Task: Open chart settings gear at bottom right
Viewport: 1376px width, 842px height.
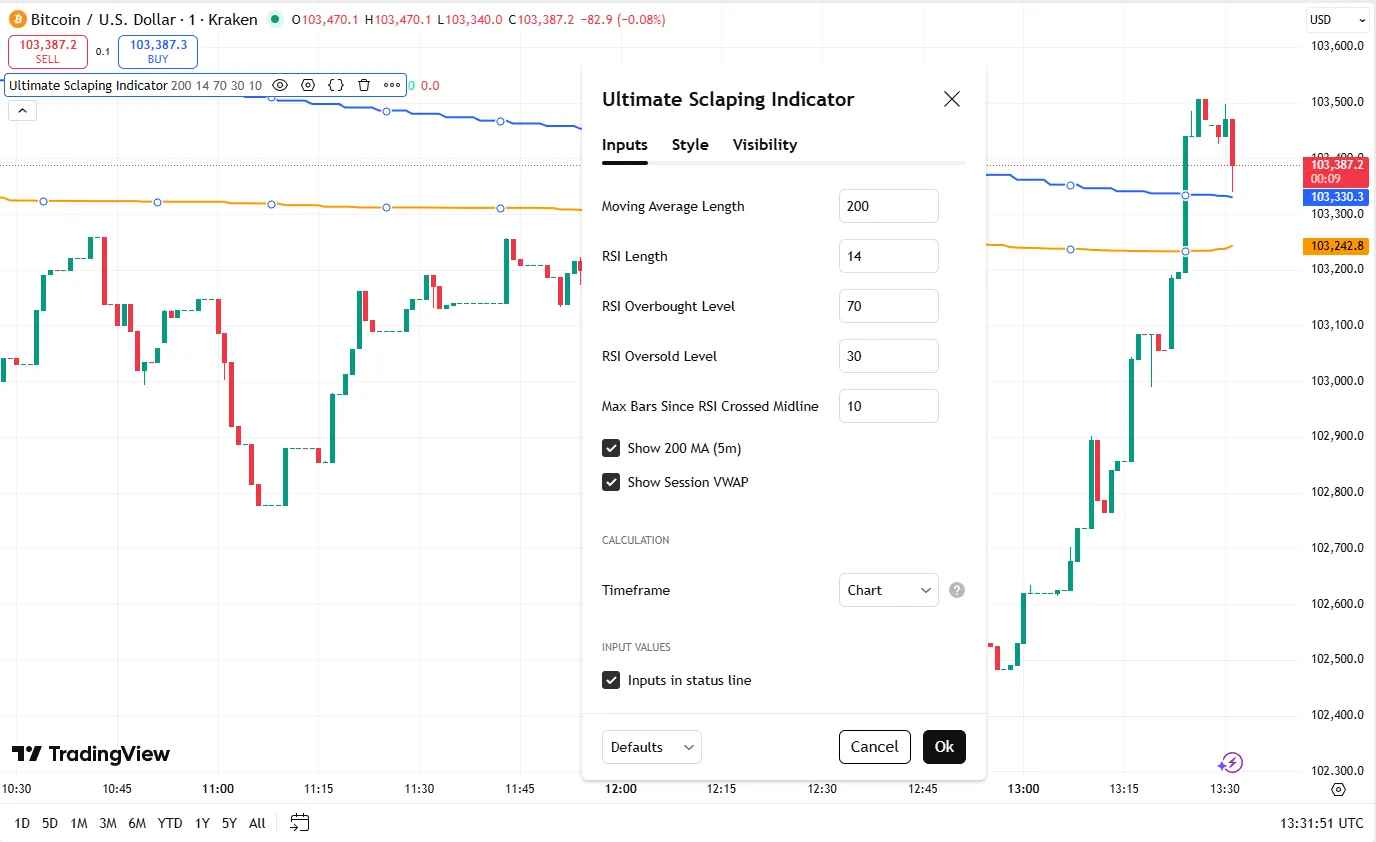Action: point(1339,789)
